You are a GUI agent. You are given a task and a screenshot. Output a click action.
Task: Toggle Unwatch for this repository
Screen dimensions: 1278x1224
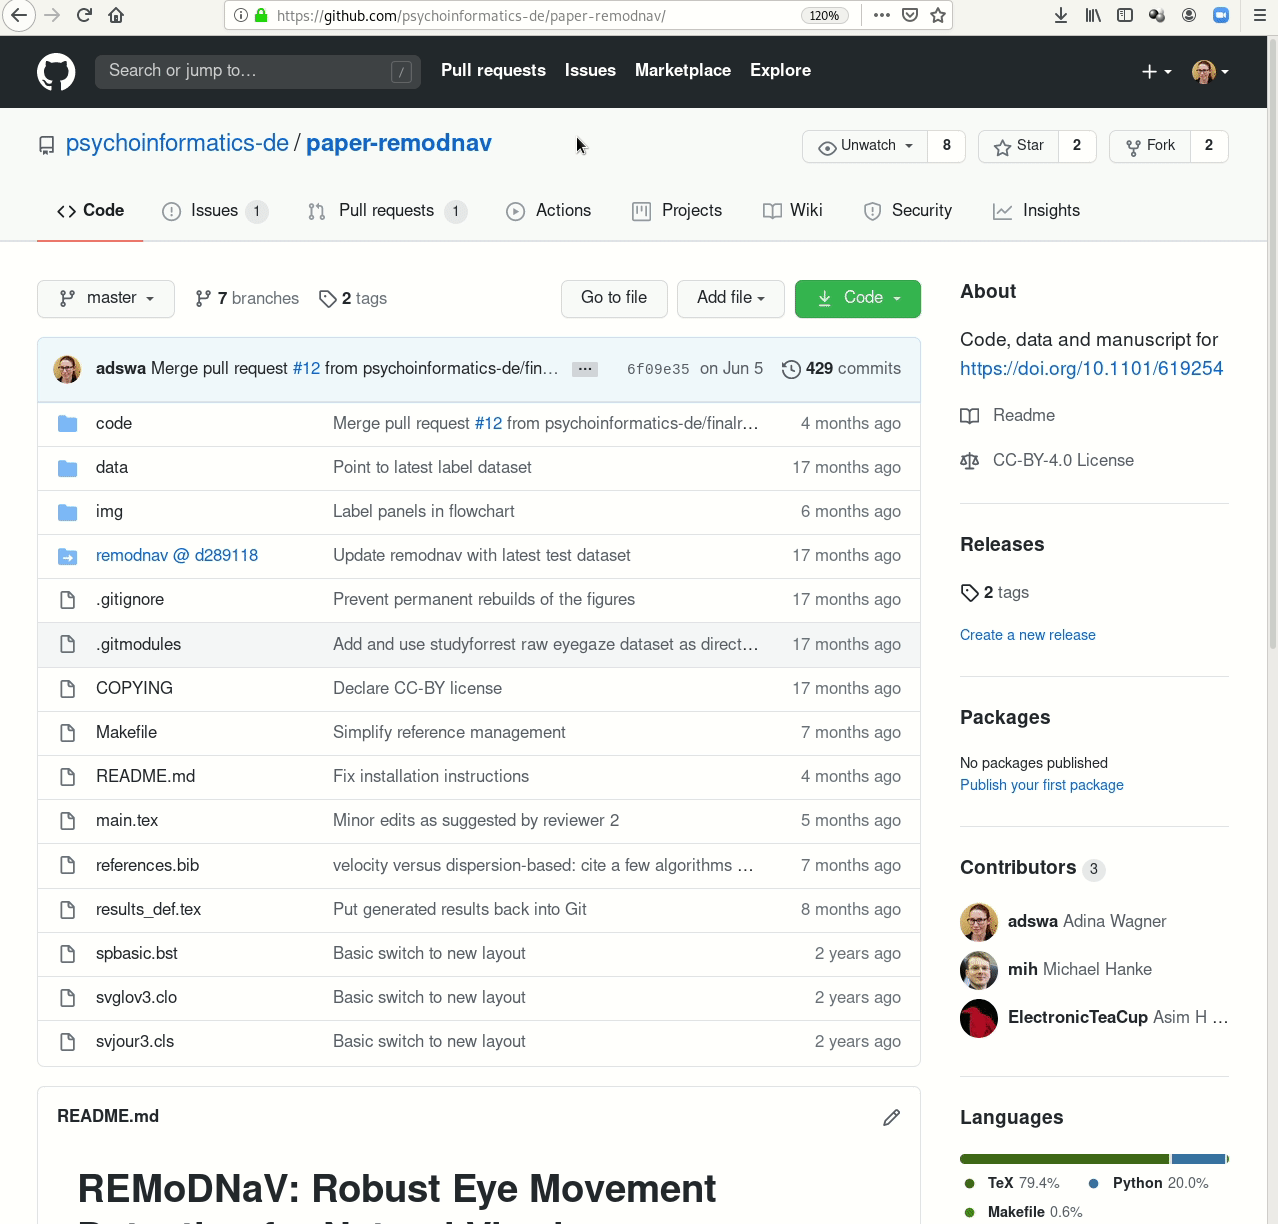[x=866, y=146]
